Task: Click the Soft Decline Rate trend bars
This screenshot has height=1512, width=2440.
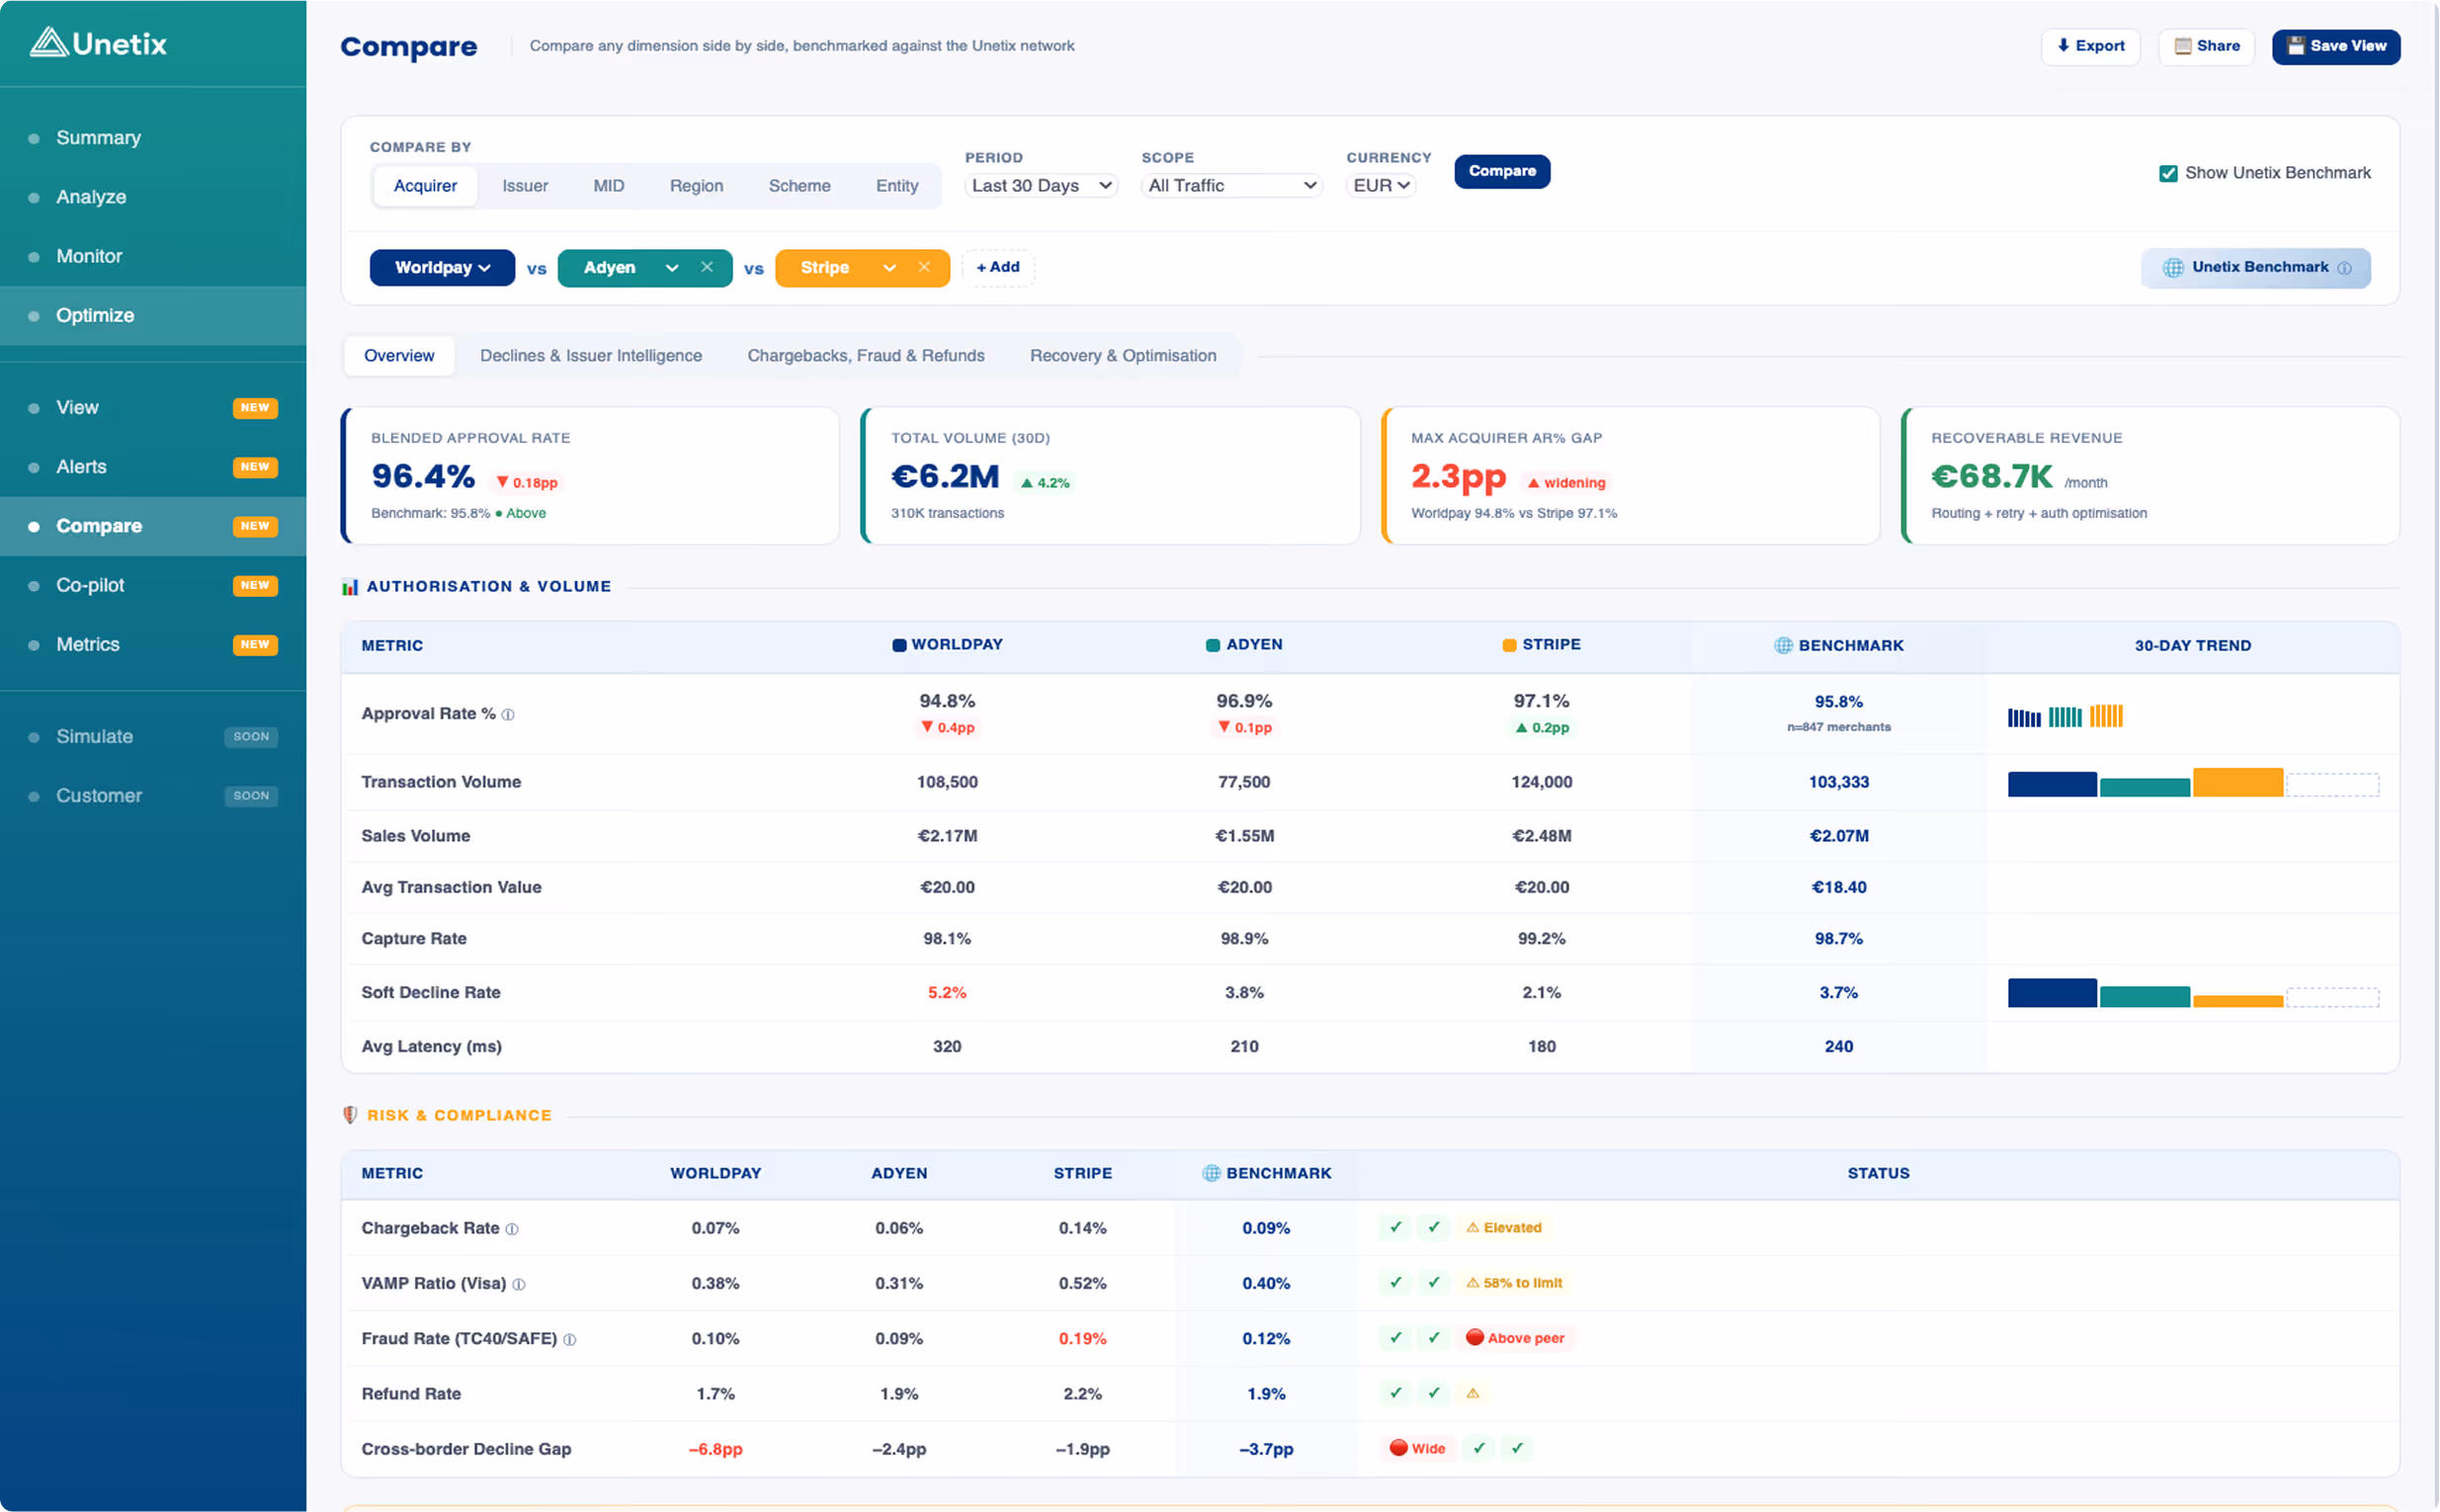Action: [2193, 993]
